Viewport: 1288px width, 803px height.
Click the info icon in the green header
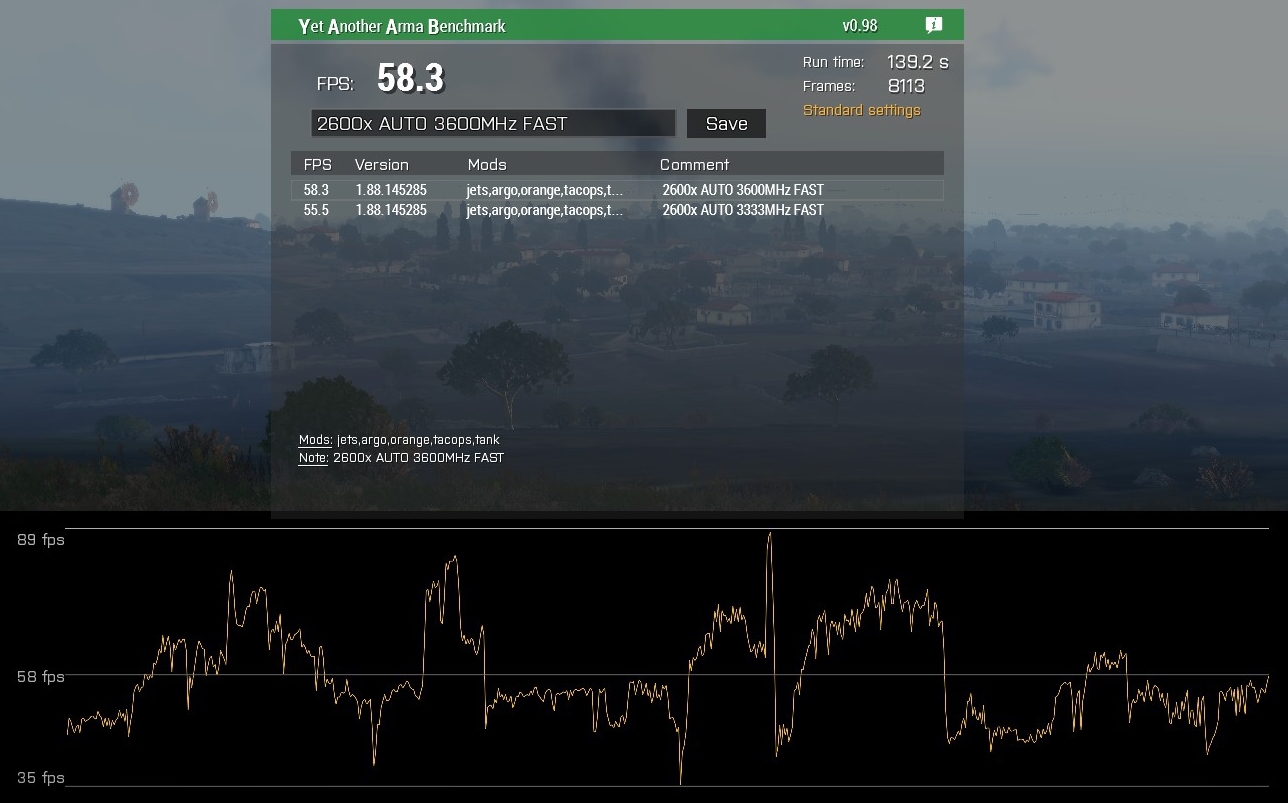[x=934, y=26]
